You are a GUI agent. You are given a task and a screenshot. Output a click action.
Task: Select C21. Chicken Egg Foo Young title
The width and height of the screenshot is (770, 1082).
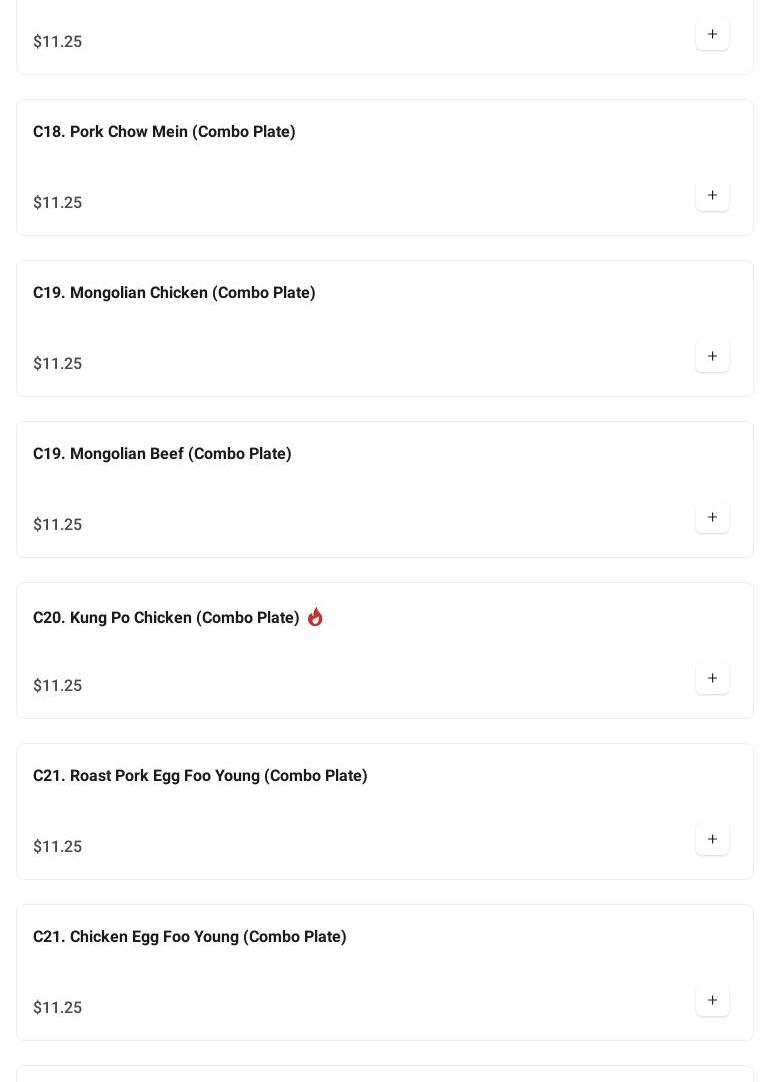tap(190, 937)
